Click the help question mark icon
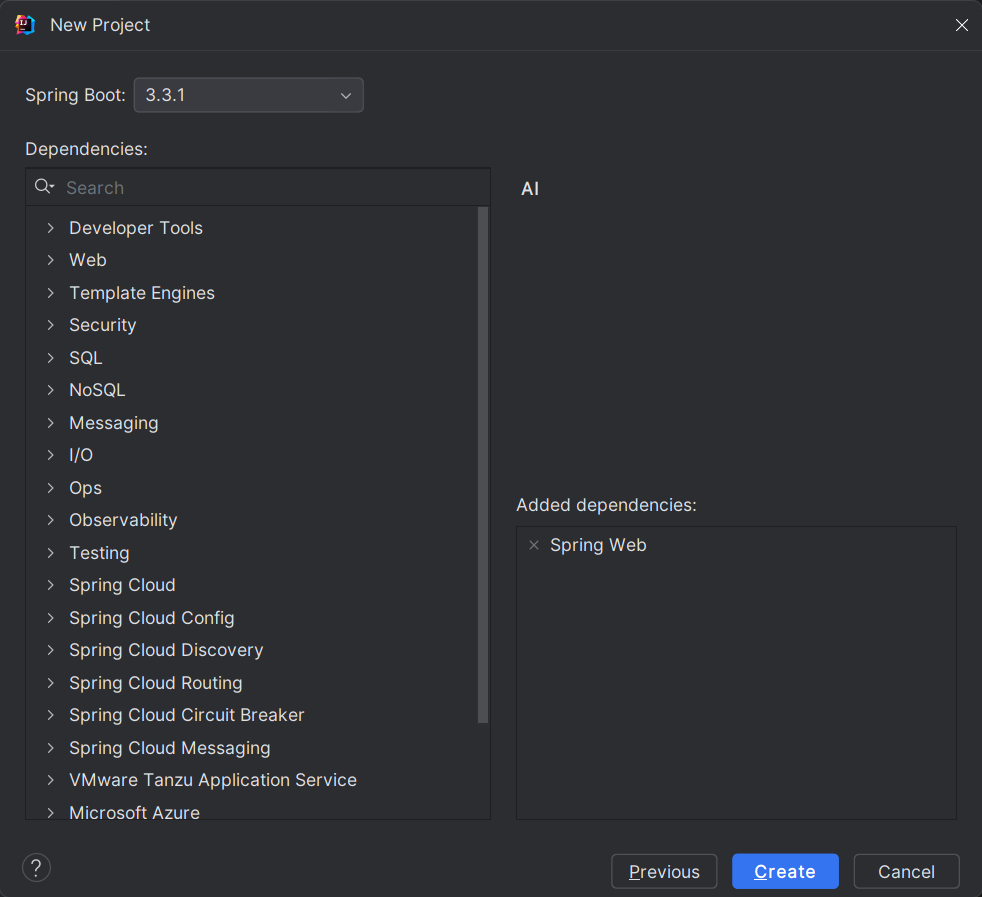 tap(36, 867)
